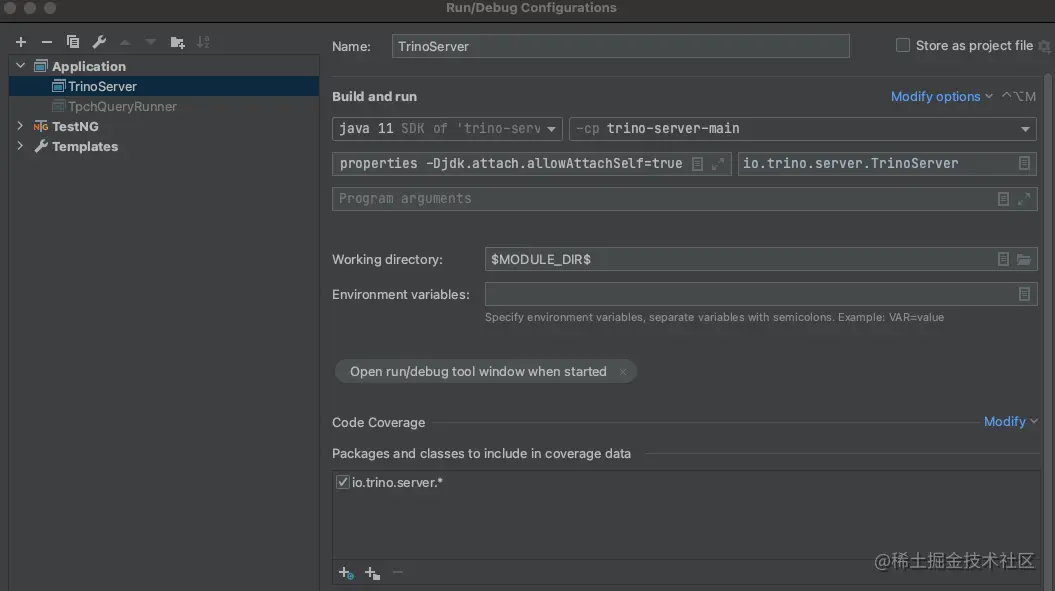Browse for working directory folder icon

pyautogui.click(x=1024, y=259)
